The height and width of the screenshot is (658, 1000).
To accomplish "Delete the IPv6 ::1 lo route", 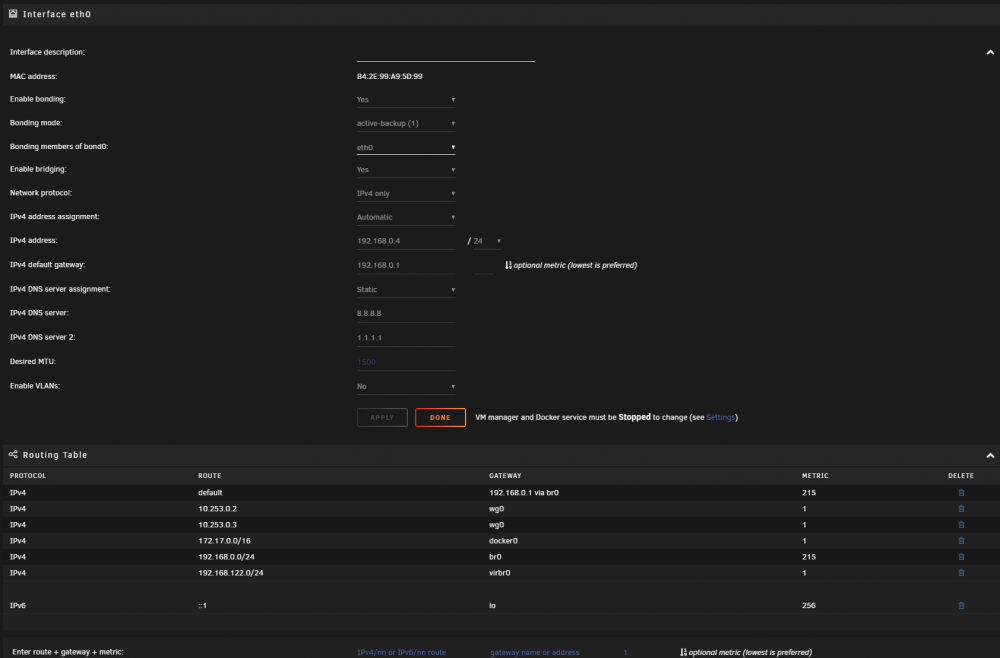I will coord(961,606).
